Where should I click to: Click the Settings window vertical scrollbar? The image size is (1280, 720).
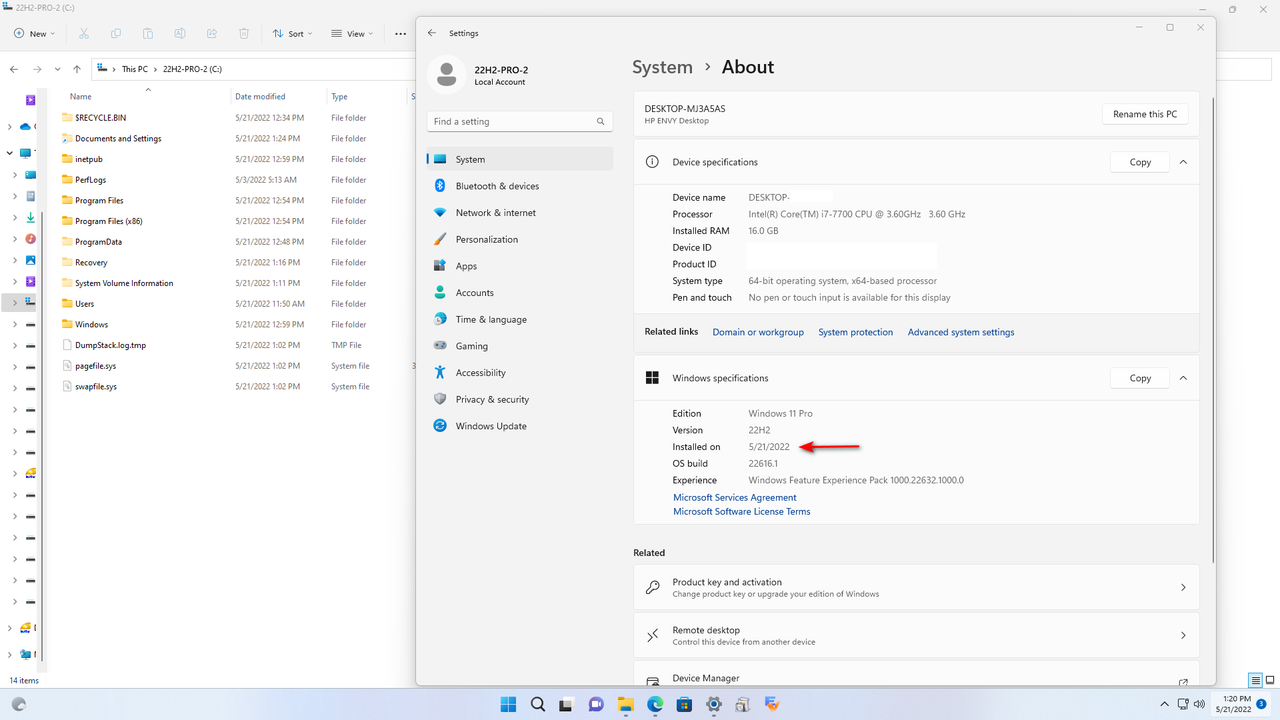tap(1213, 330)
